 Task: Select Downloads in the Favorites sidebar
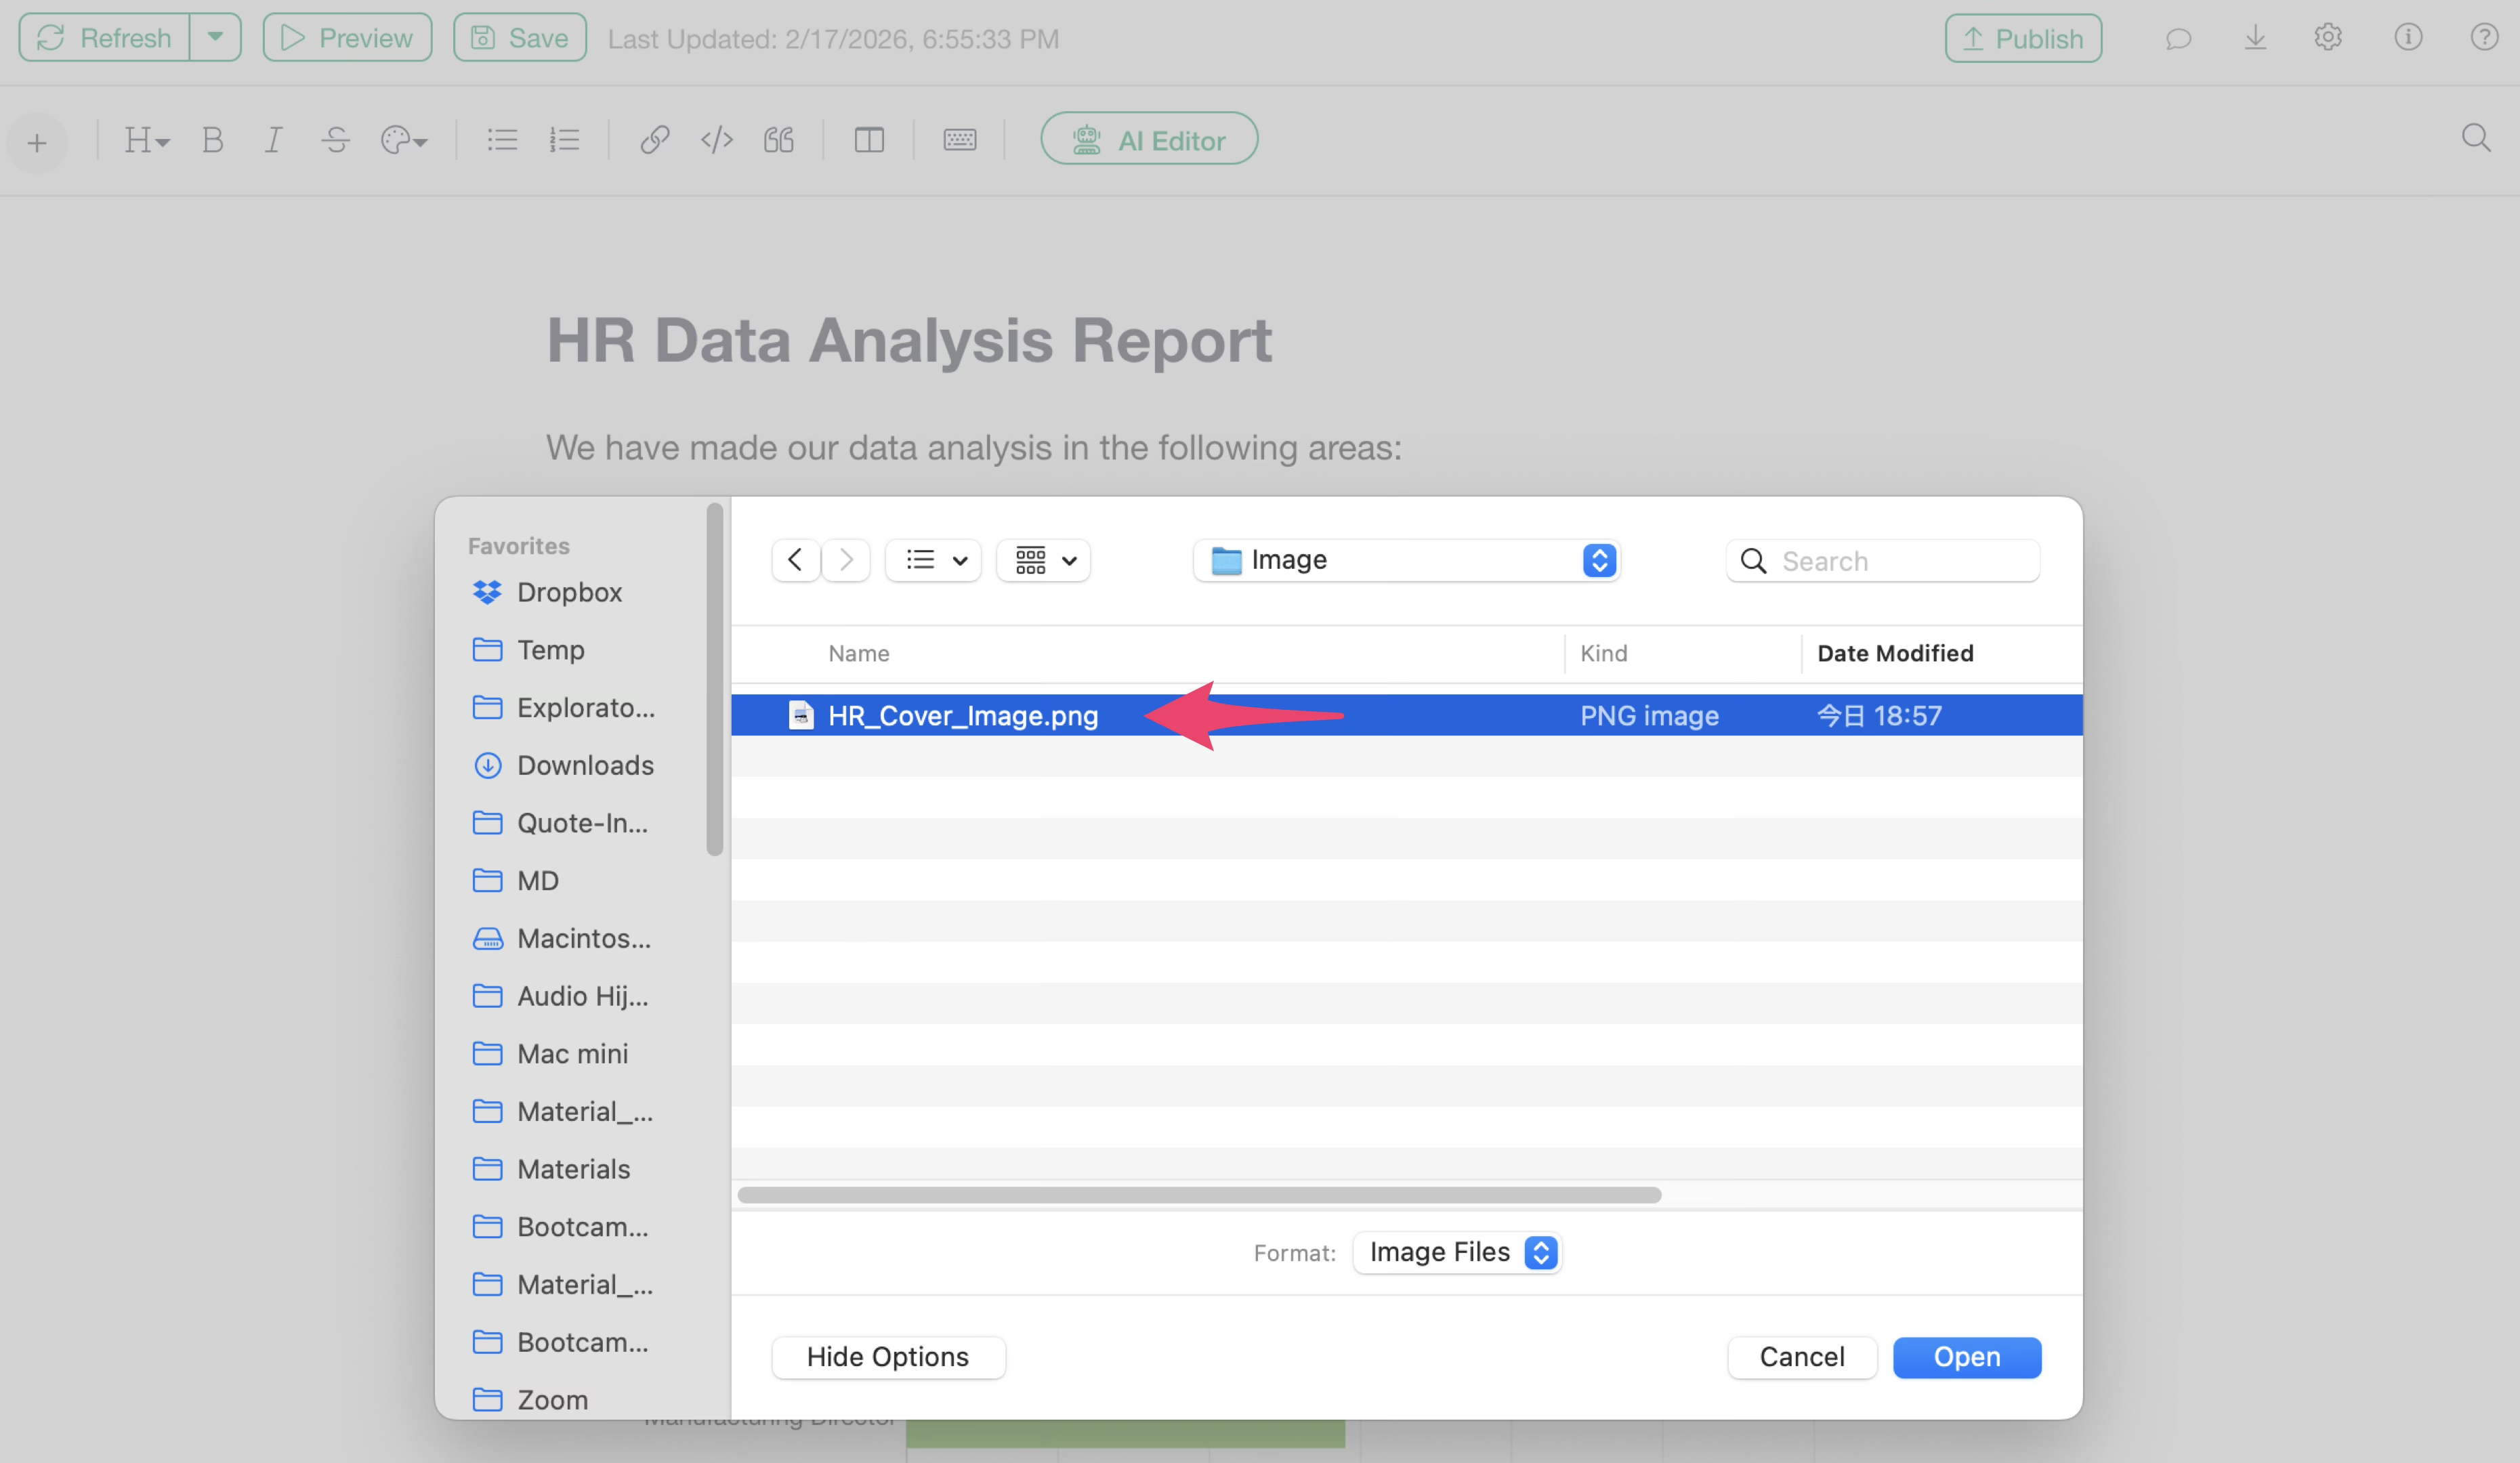coord(585,765)
